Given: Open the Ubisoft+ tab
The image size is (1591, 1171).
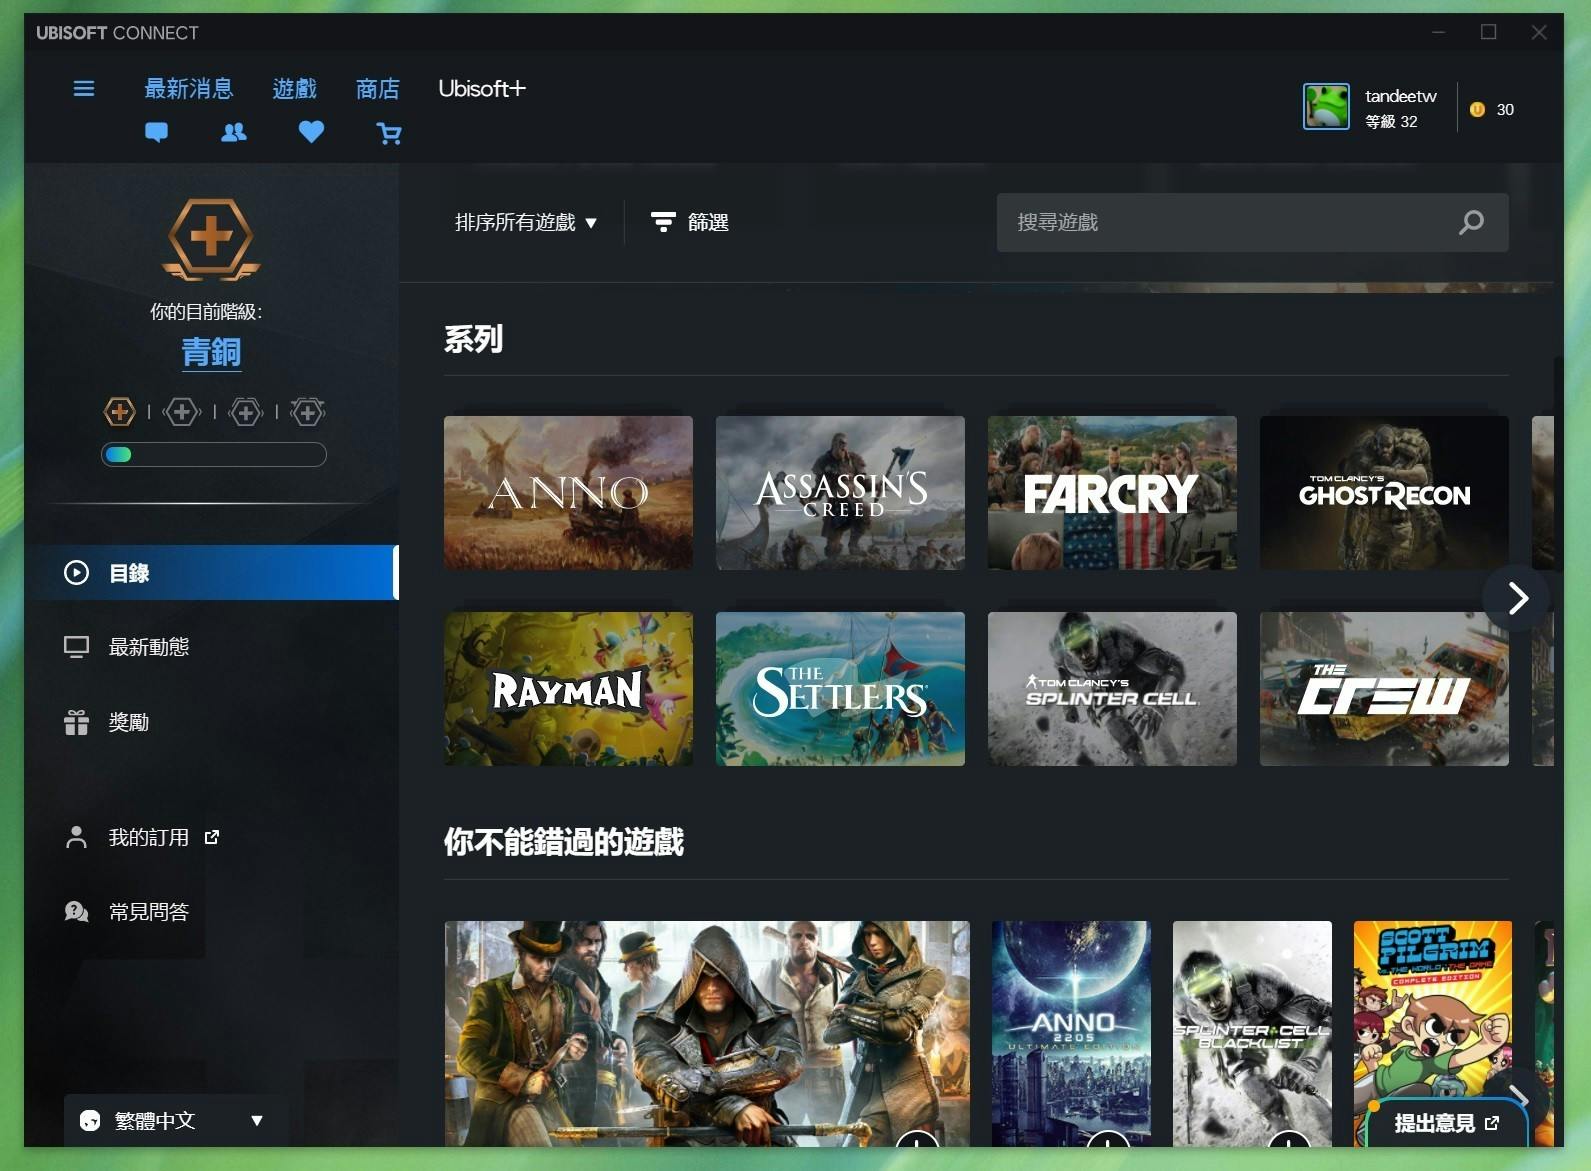Looking at the screenshot, I should 482,89.
